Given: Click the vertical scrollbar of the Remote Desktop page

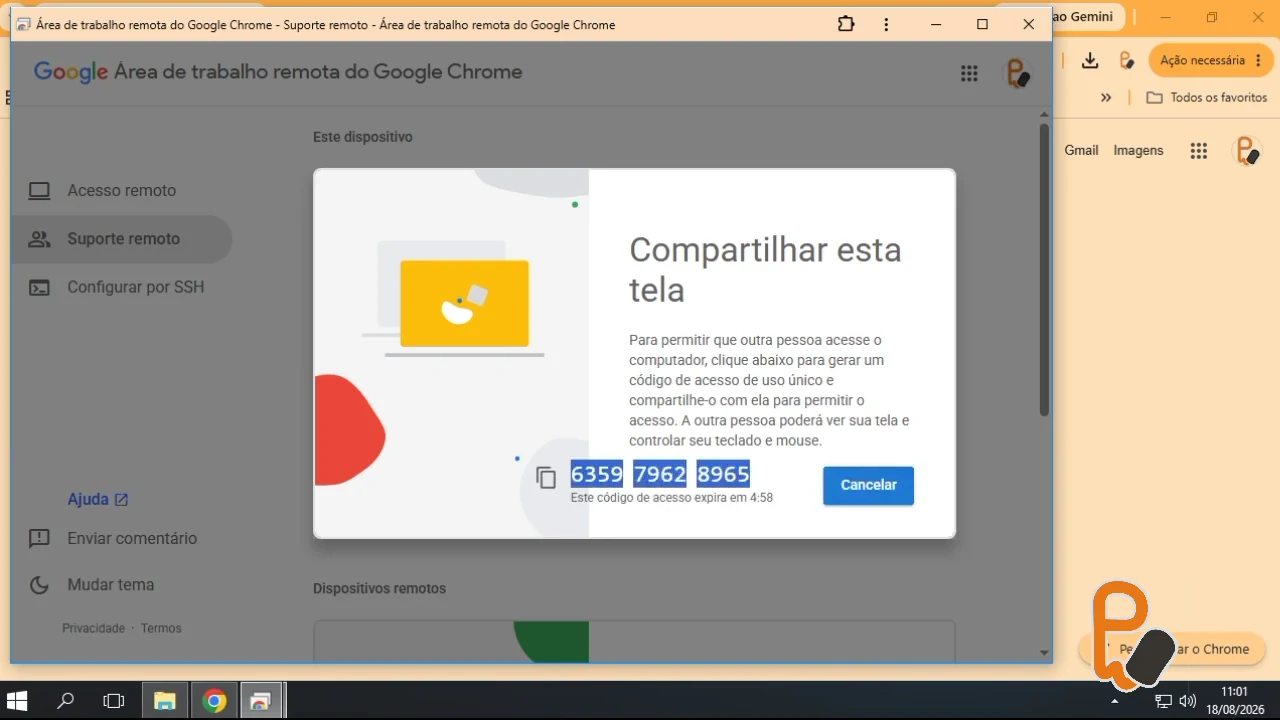Looking at the screenshot, I should pyautogui.click(x=1044, y=270).
